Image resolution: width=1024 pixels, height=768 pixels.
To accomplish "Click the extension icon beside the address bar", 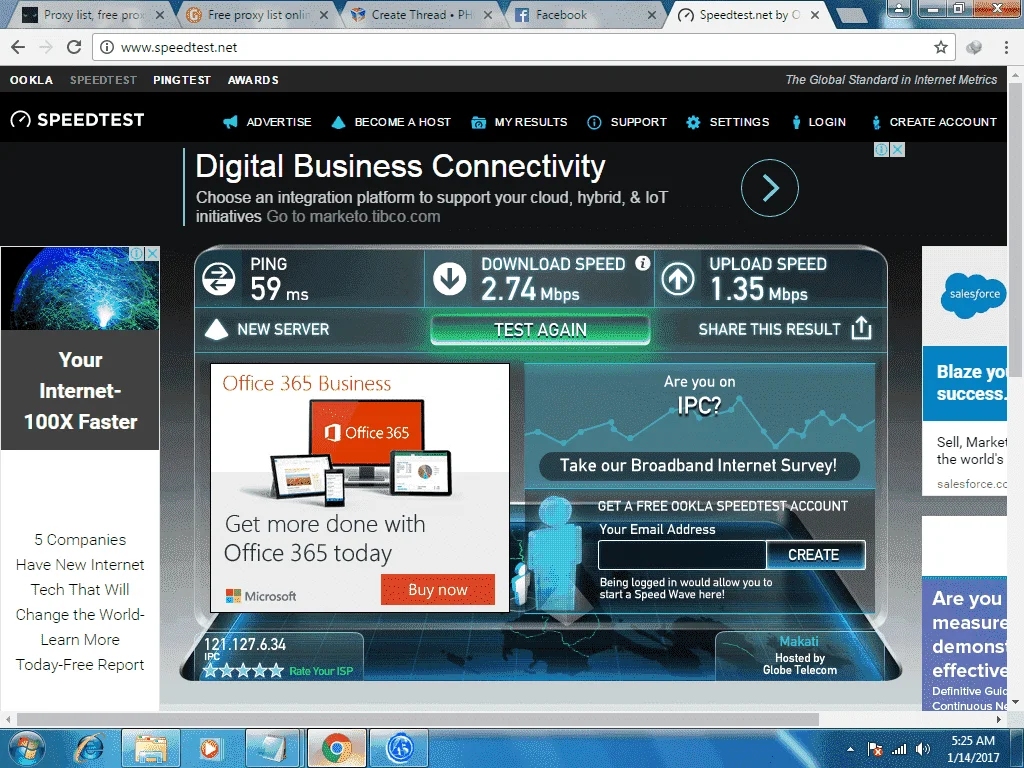I will coord(974,47).
